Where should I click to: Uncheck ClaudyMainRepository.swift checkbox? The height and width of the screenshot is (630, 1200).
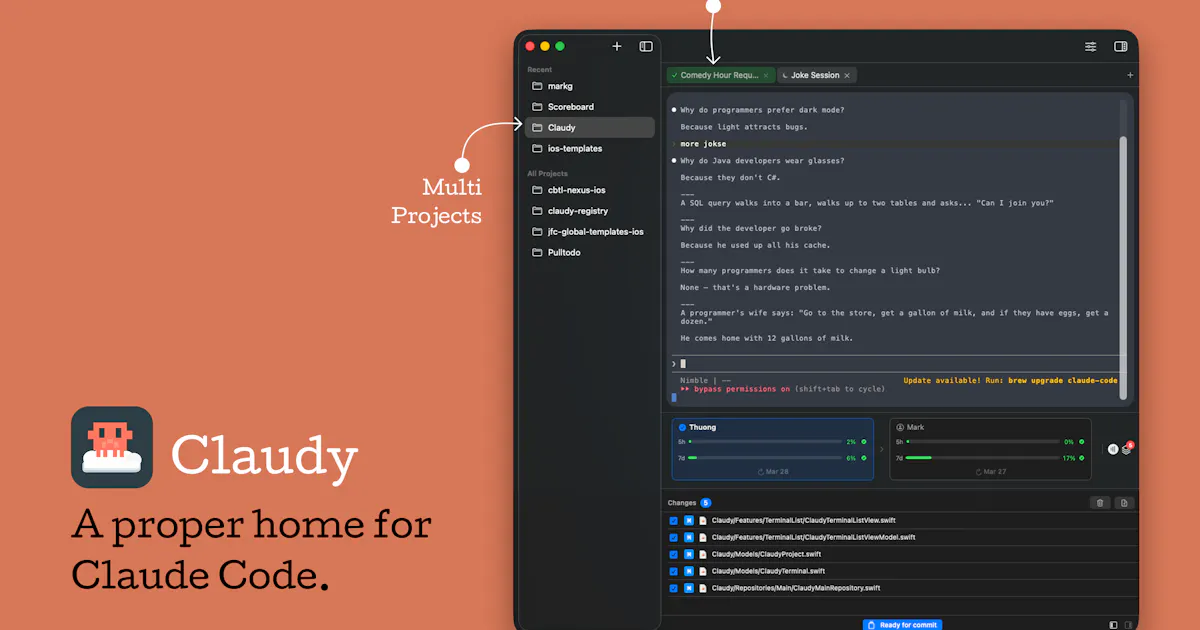coord(674,588)
